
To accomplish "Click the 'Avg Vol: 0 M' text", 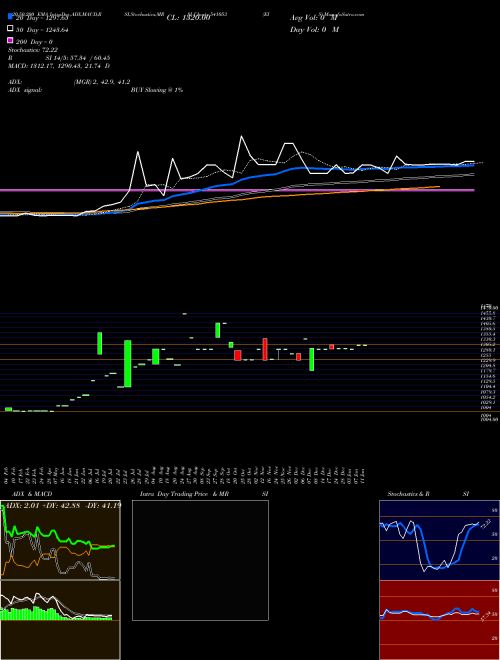I will [314, 18].
